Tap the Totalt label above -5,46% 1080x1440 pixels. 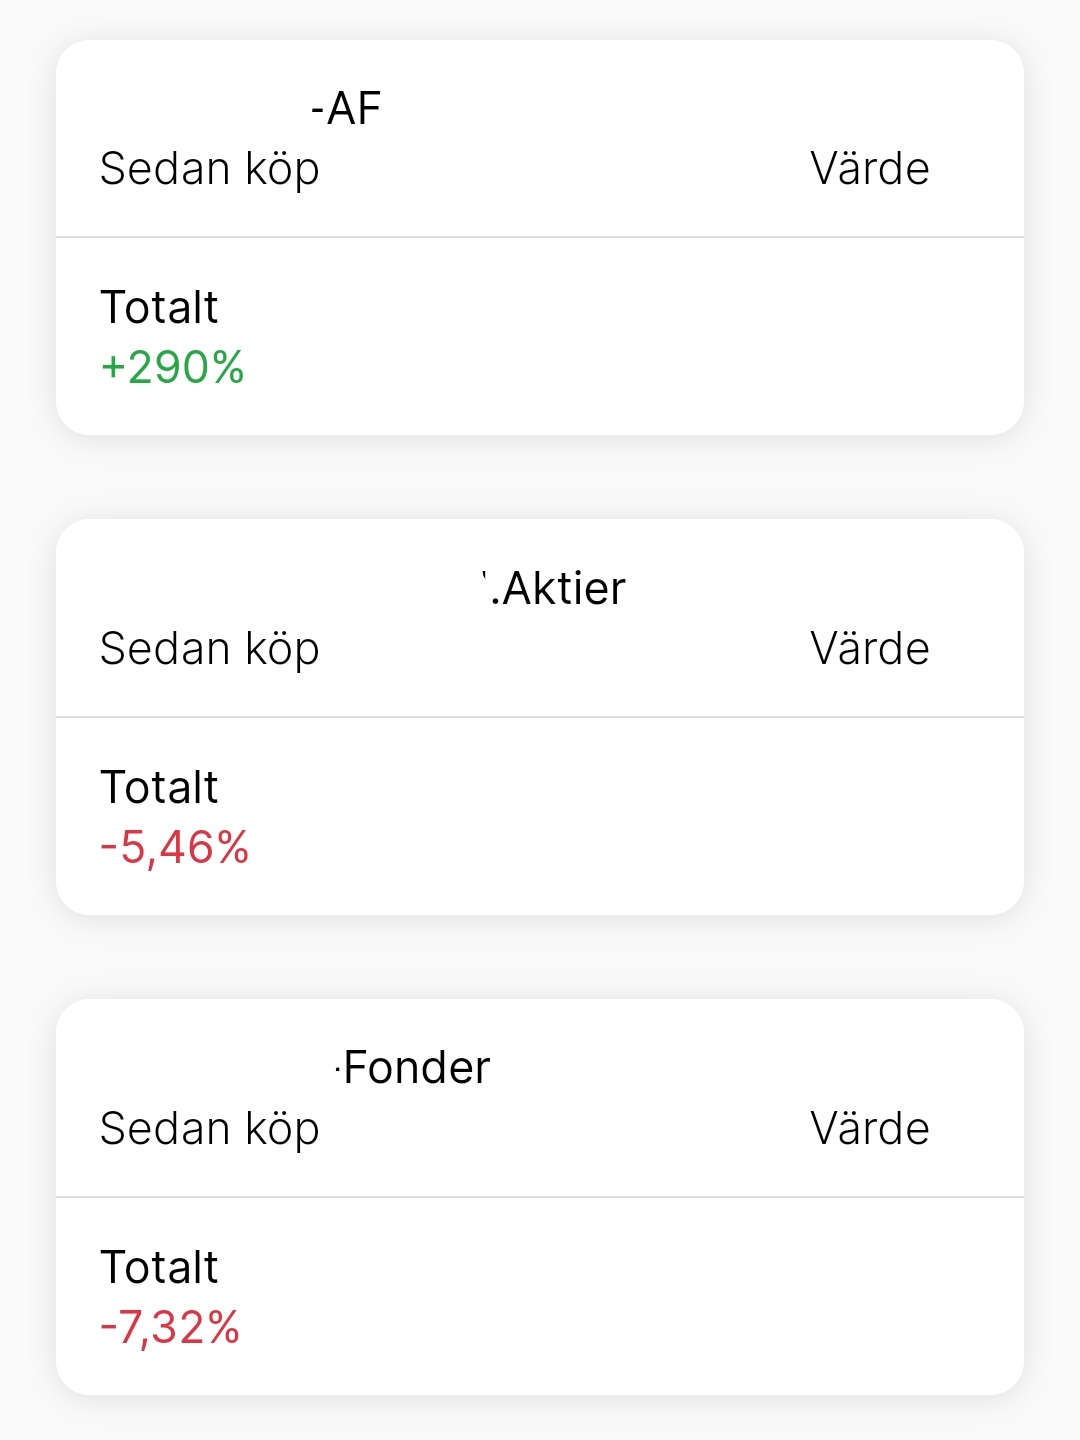159,787
